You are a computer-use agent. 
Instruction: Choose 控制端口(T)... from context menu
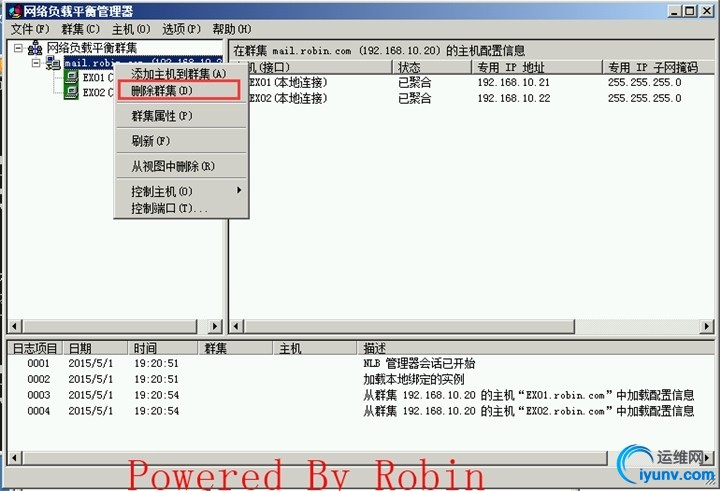pyautogui.click(x=181, y=208)
